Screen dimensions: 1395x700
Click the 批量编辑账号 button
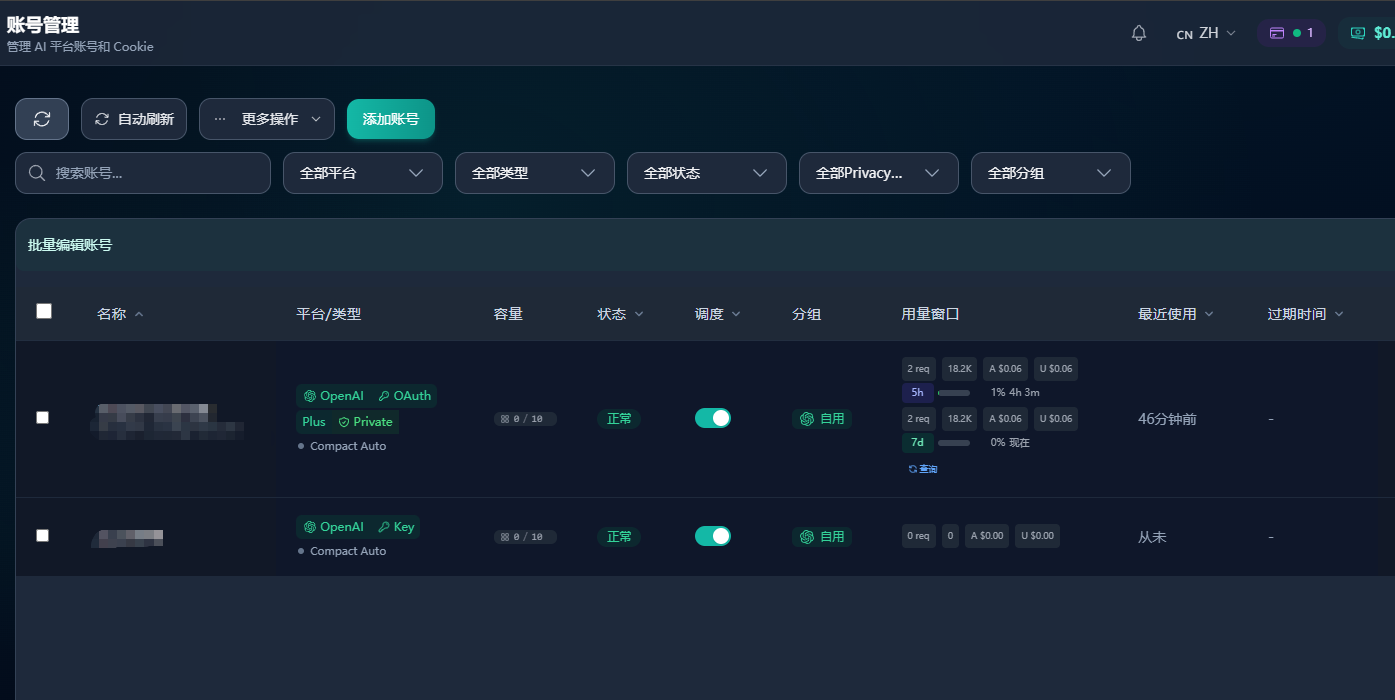70,245
